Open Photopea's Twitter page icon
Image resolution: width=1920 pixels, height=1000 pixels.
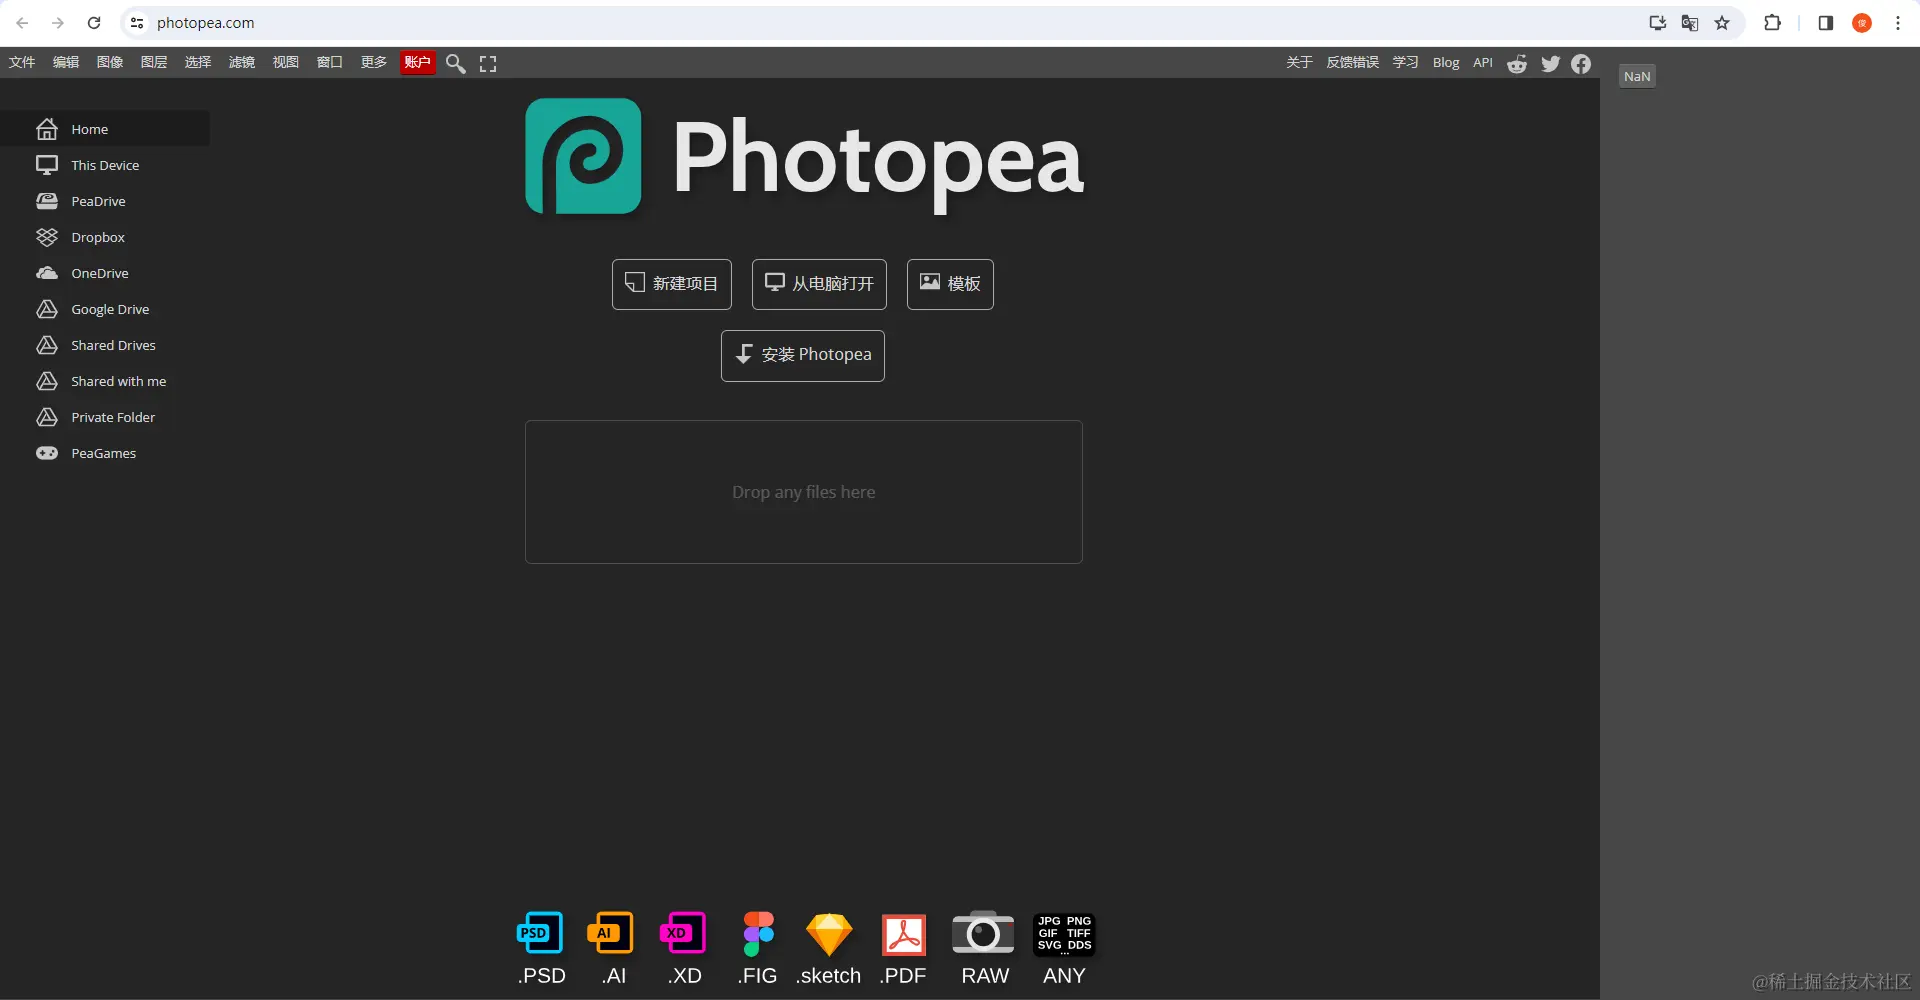click(x=1550, y=63)
